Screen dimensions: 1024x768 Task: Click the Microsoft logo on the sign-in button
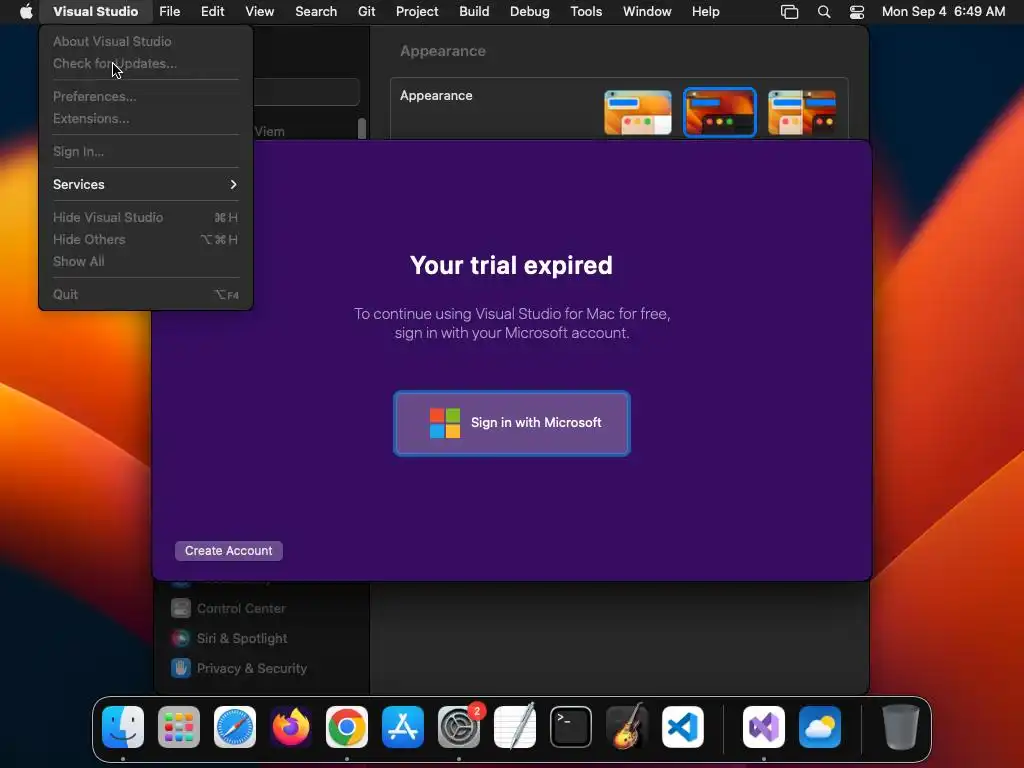point(445,423)
